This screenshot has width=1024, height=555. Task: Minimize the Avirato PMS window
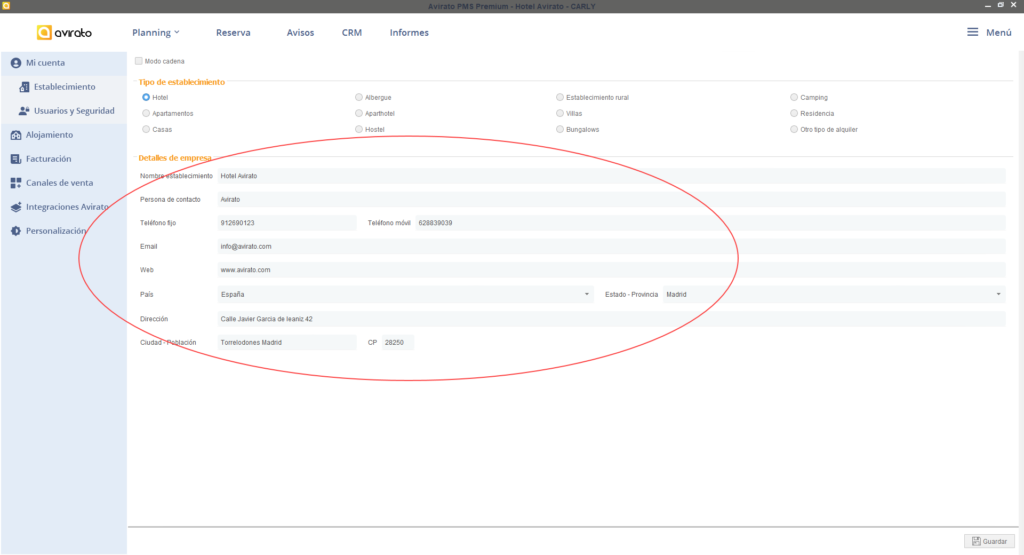coord(987,5)
